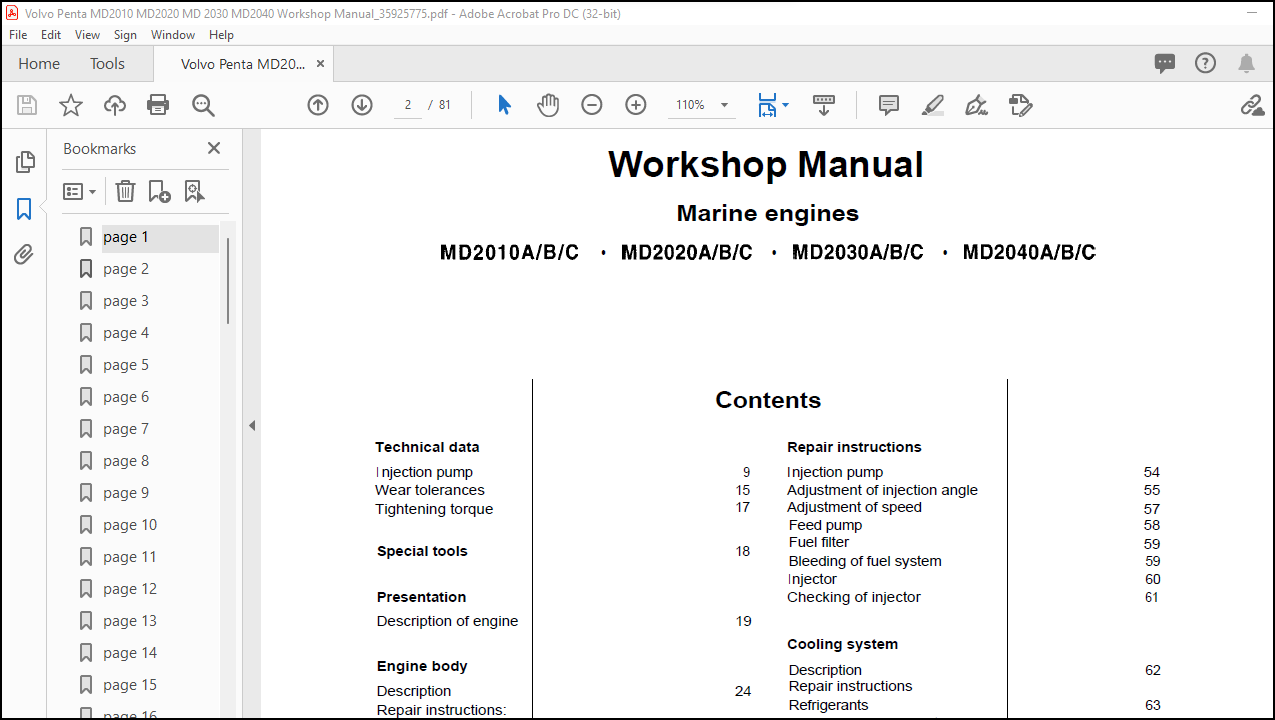This screenshot has width=1275, height=720.
Task: Open the Window menu
Action: click(x=173, y=34)
